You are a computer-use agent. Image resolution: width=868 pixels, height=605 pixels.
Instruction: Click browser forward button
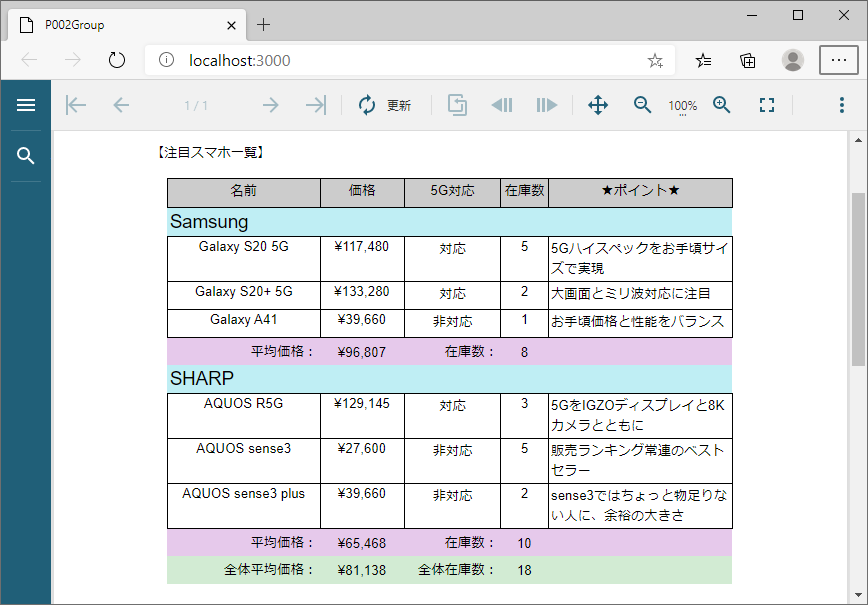pos(73,60)
